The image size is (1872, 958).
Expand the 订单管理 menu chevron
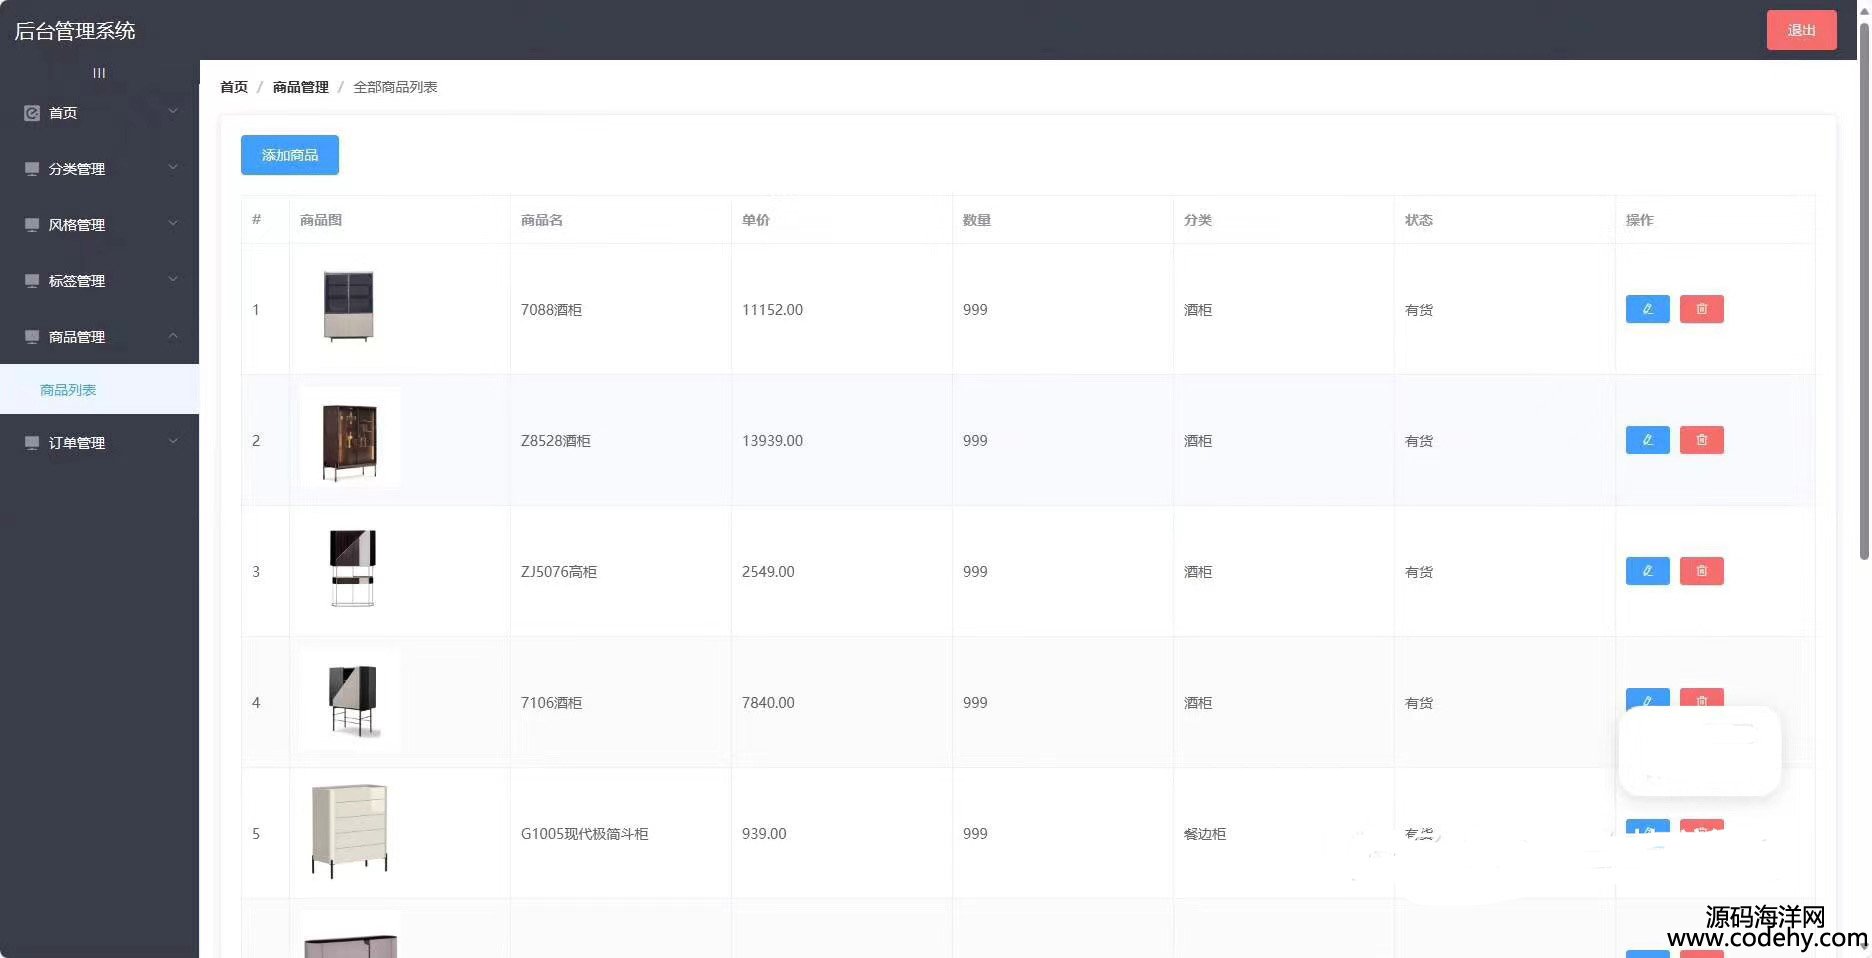(173, 441)
